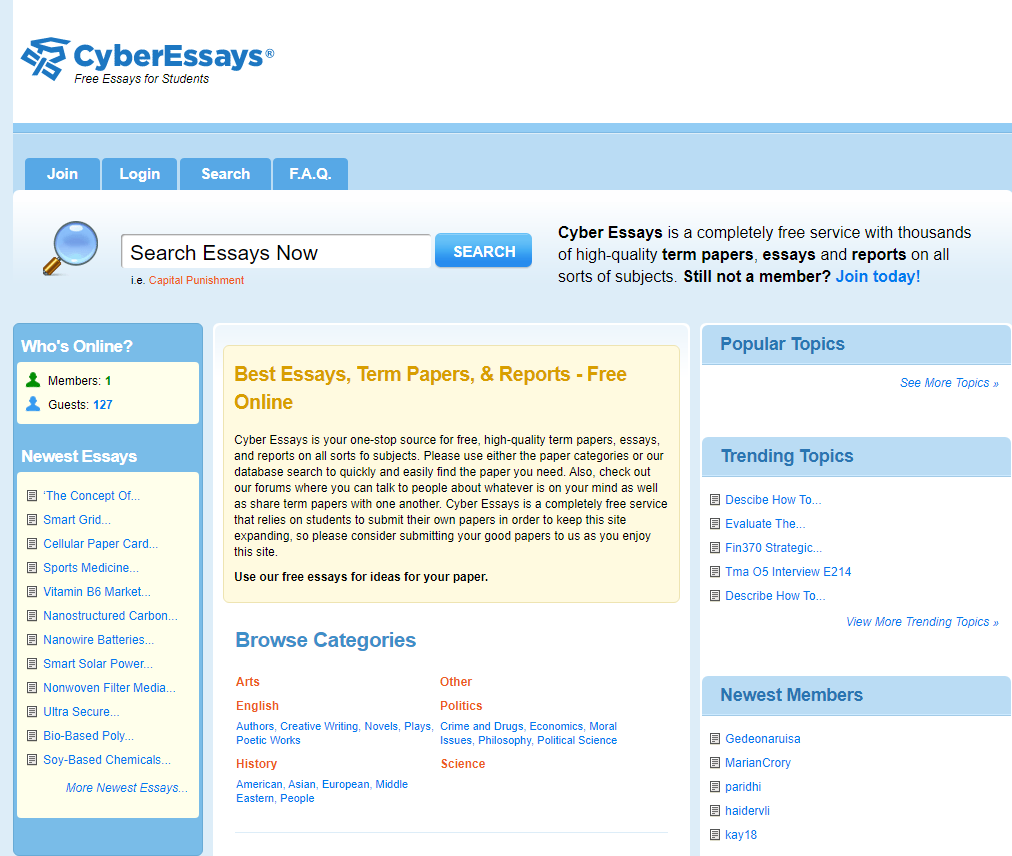Click the Join today! link

(x=878, y=276)
